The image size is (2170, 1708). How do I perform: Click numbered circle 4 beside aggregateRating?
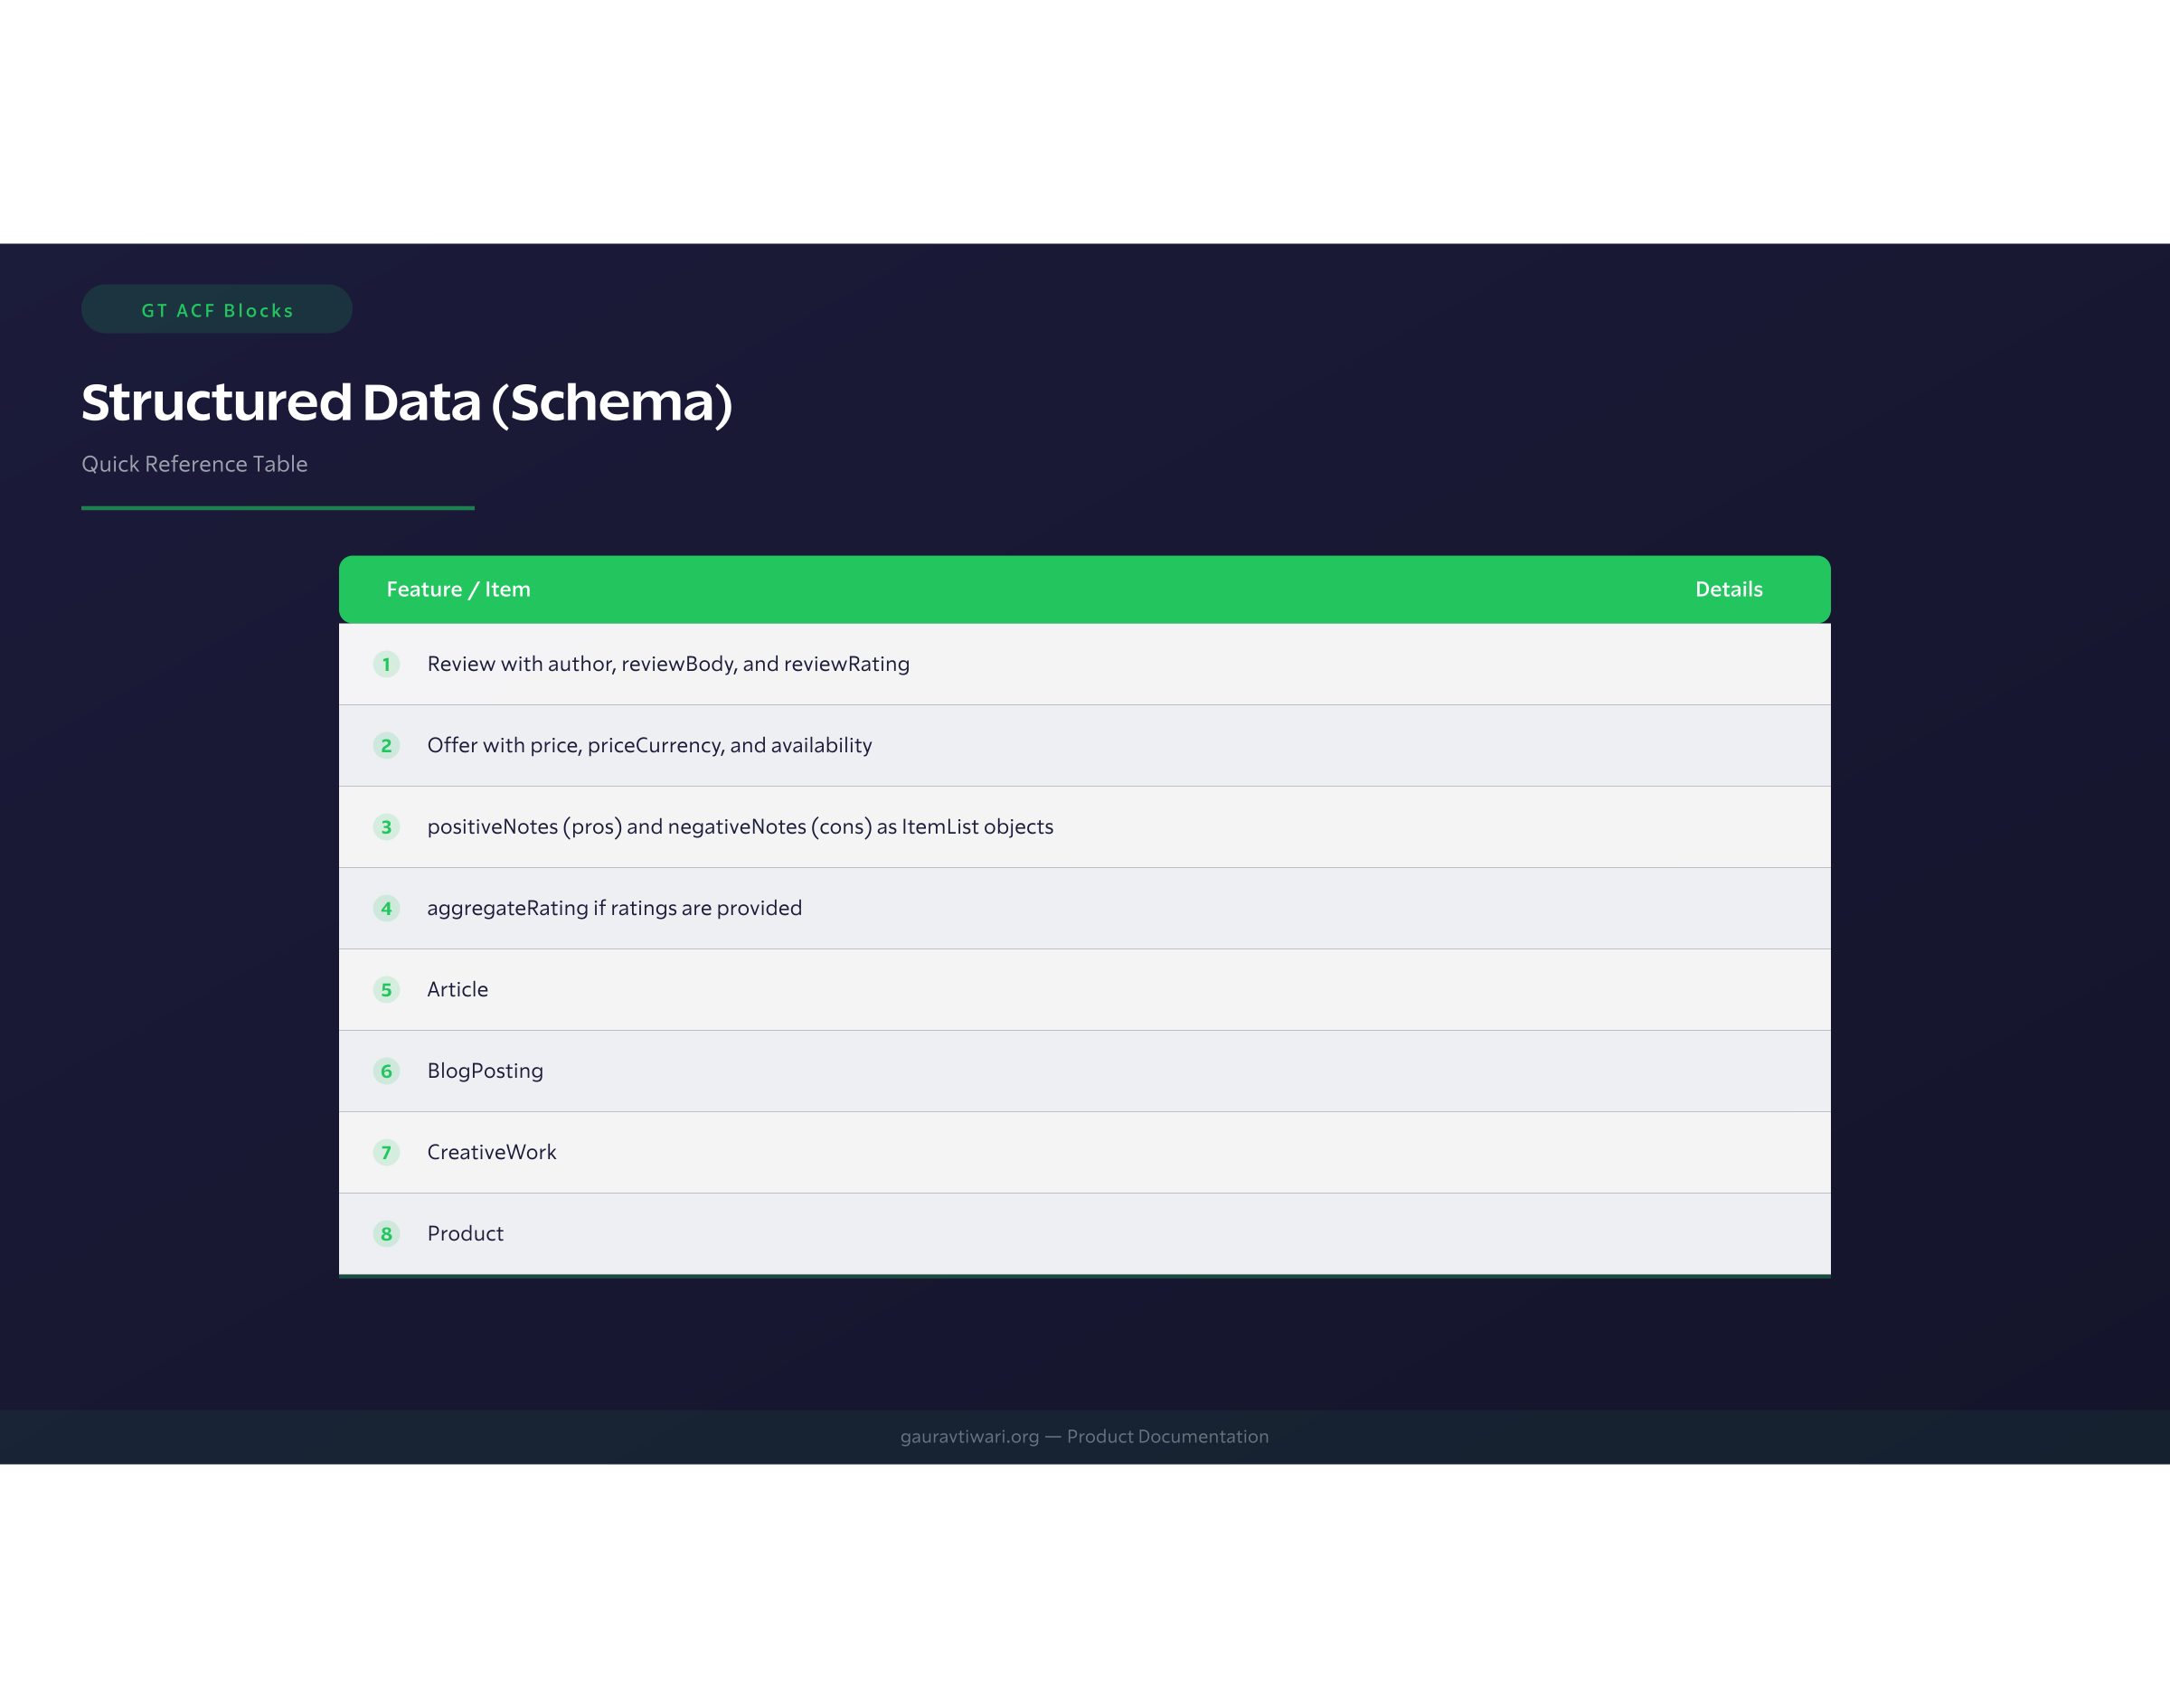[x=386, y=908]
